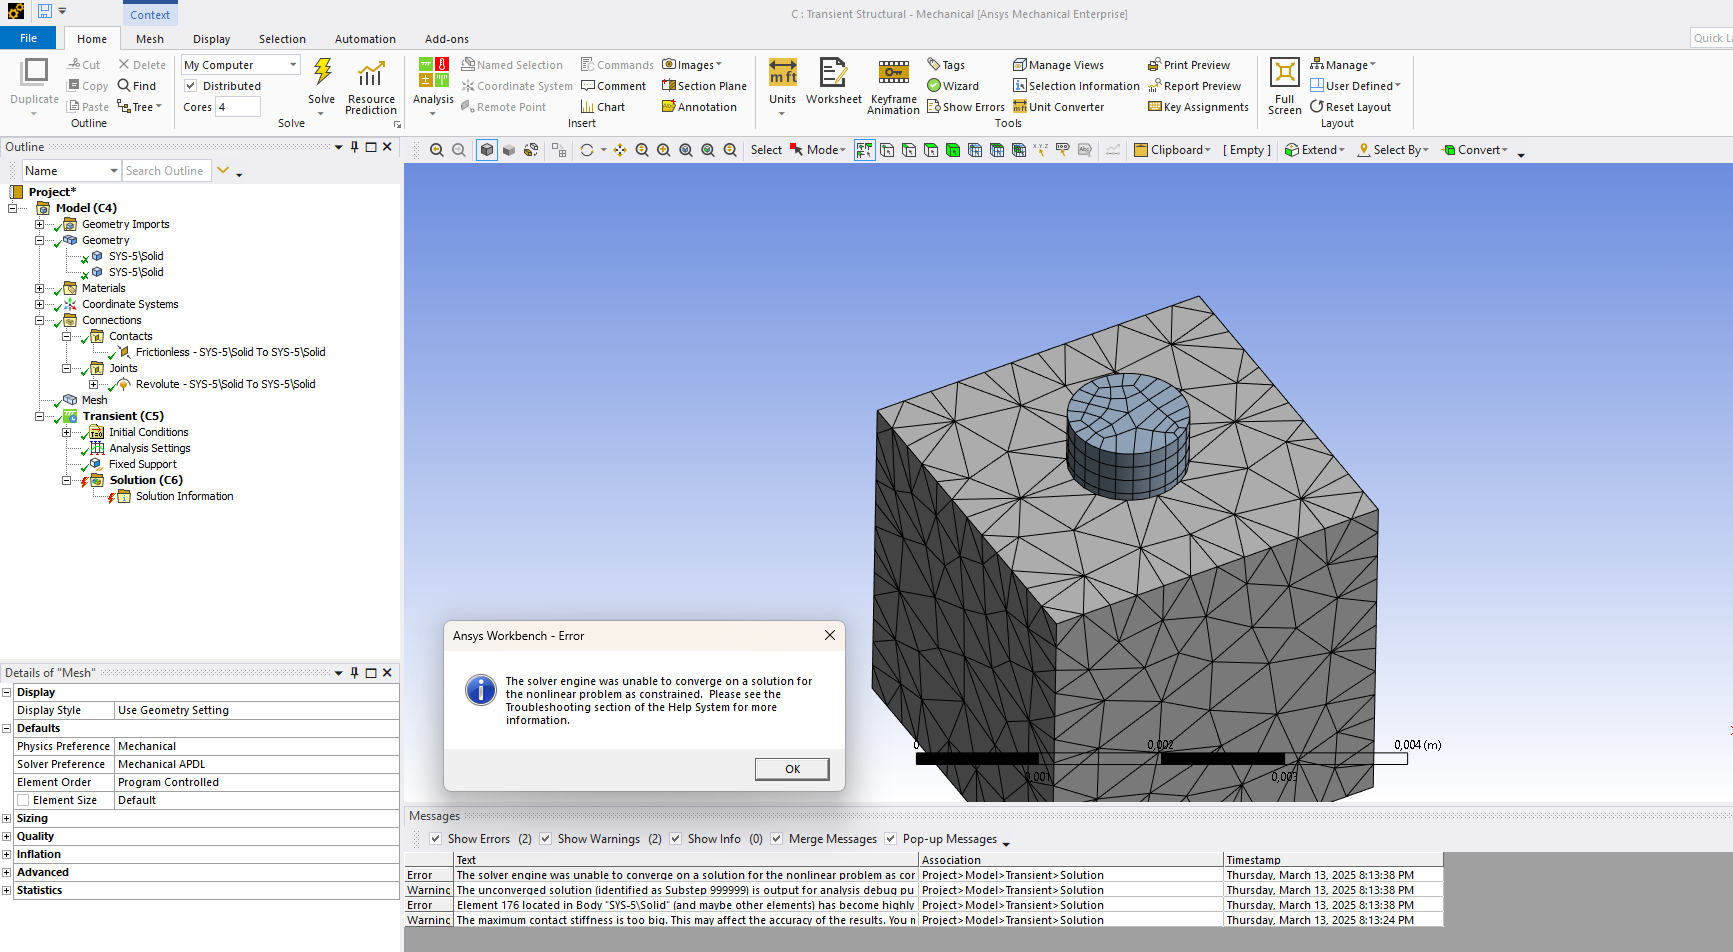Click the Images button
Screen dimensions: 1733x952
(x=691, y=65)
